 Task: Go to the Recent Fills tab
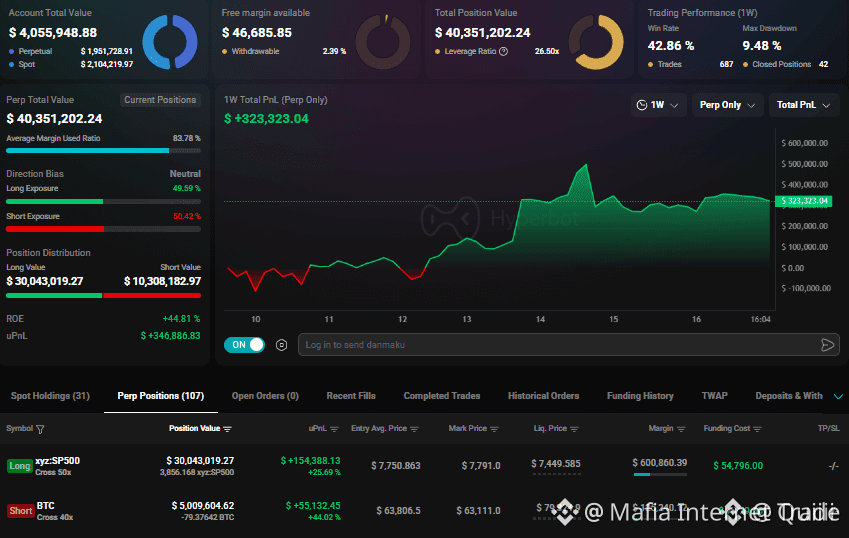351,396
